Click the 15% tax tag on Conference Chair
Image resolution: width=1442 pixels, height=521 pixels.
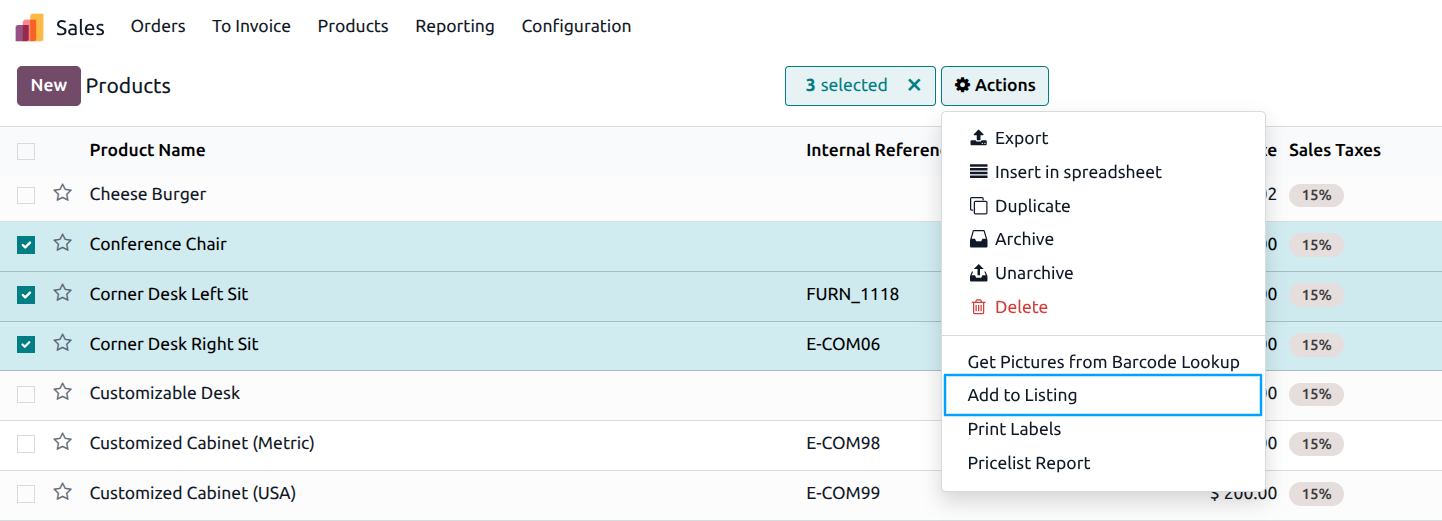tap(1316, 245)
